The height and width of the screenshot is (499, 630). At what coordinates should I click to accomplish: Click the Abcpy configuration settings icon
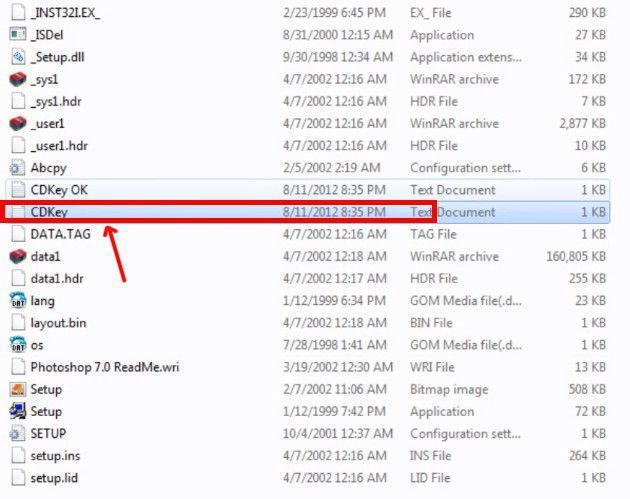click(x=17, y=168)
